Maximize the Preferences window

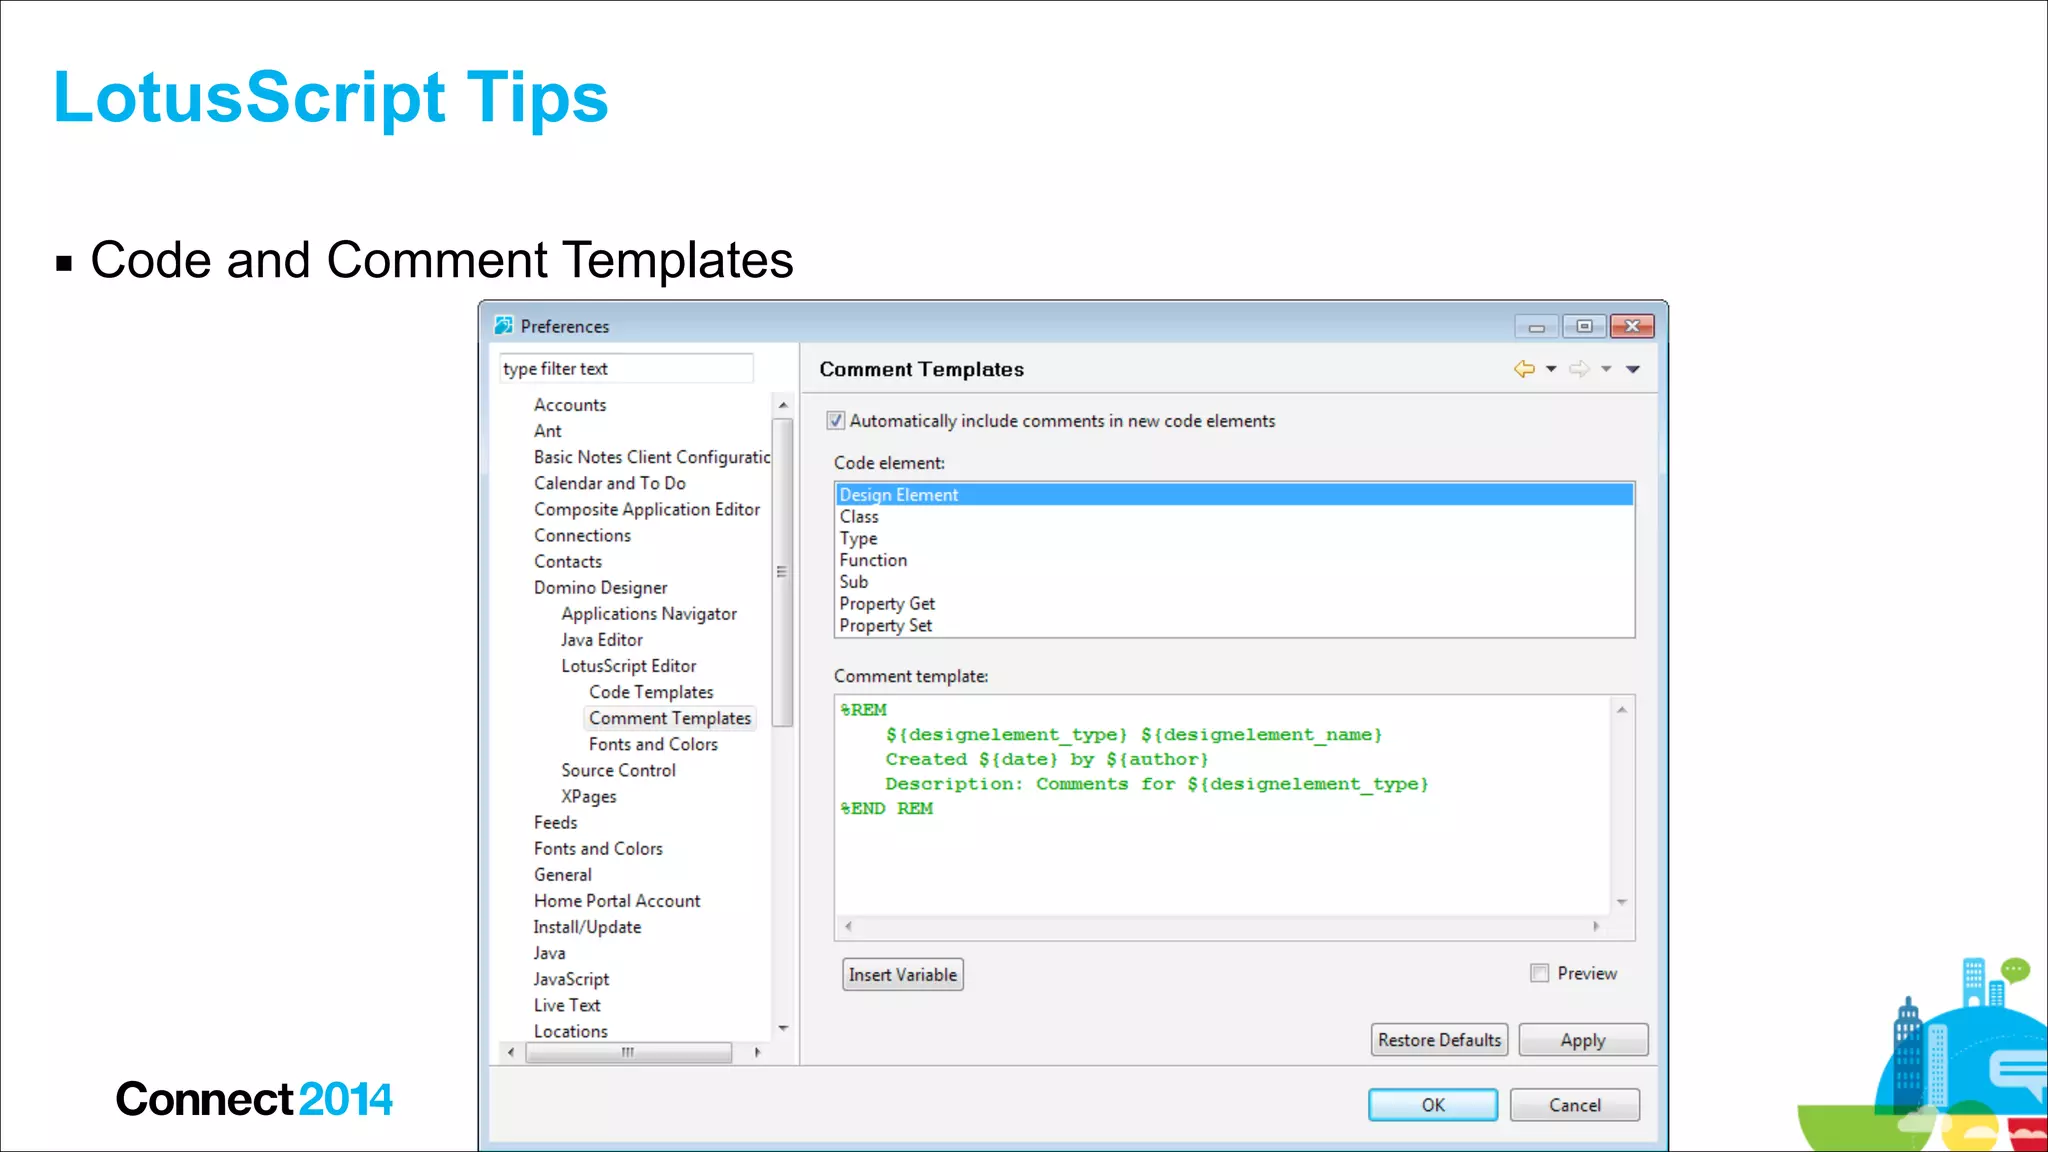pyautogui.click(x=1584, y=327)
